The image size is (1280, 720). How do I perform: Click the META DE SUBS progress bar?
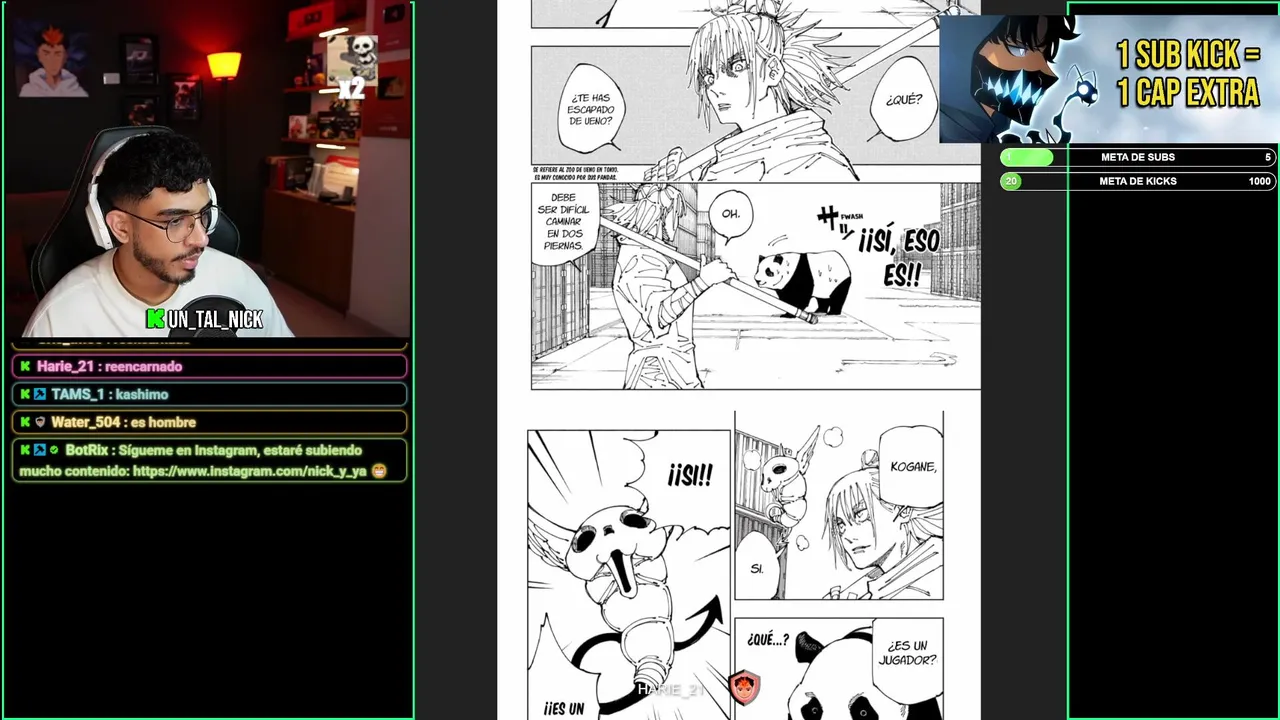pyautogui.click(x=1137, y=157)
